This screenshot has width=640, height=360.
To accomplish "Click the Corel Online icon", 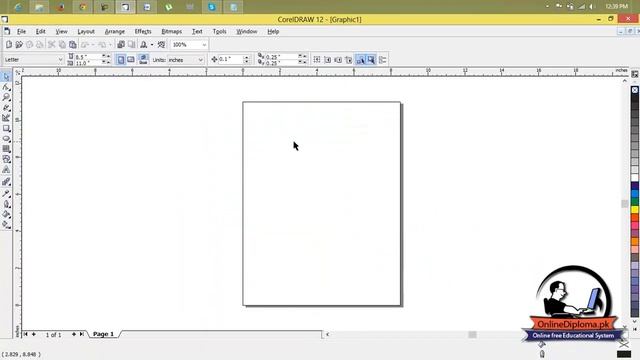I will point(162,44).
